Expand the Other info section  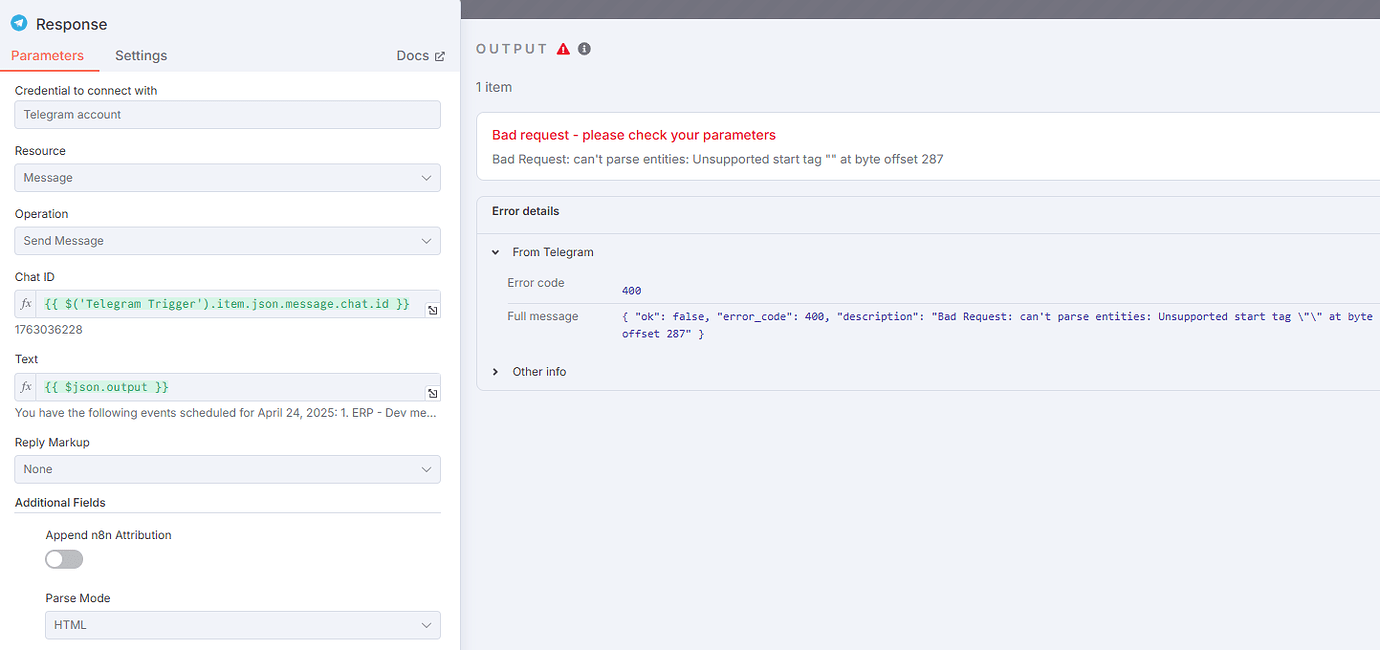pyautogui.click(x=495, y=371)
